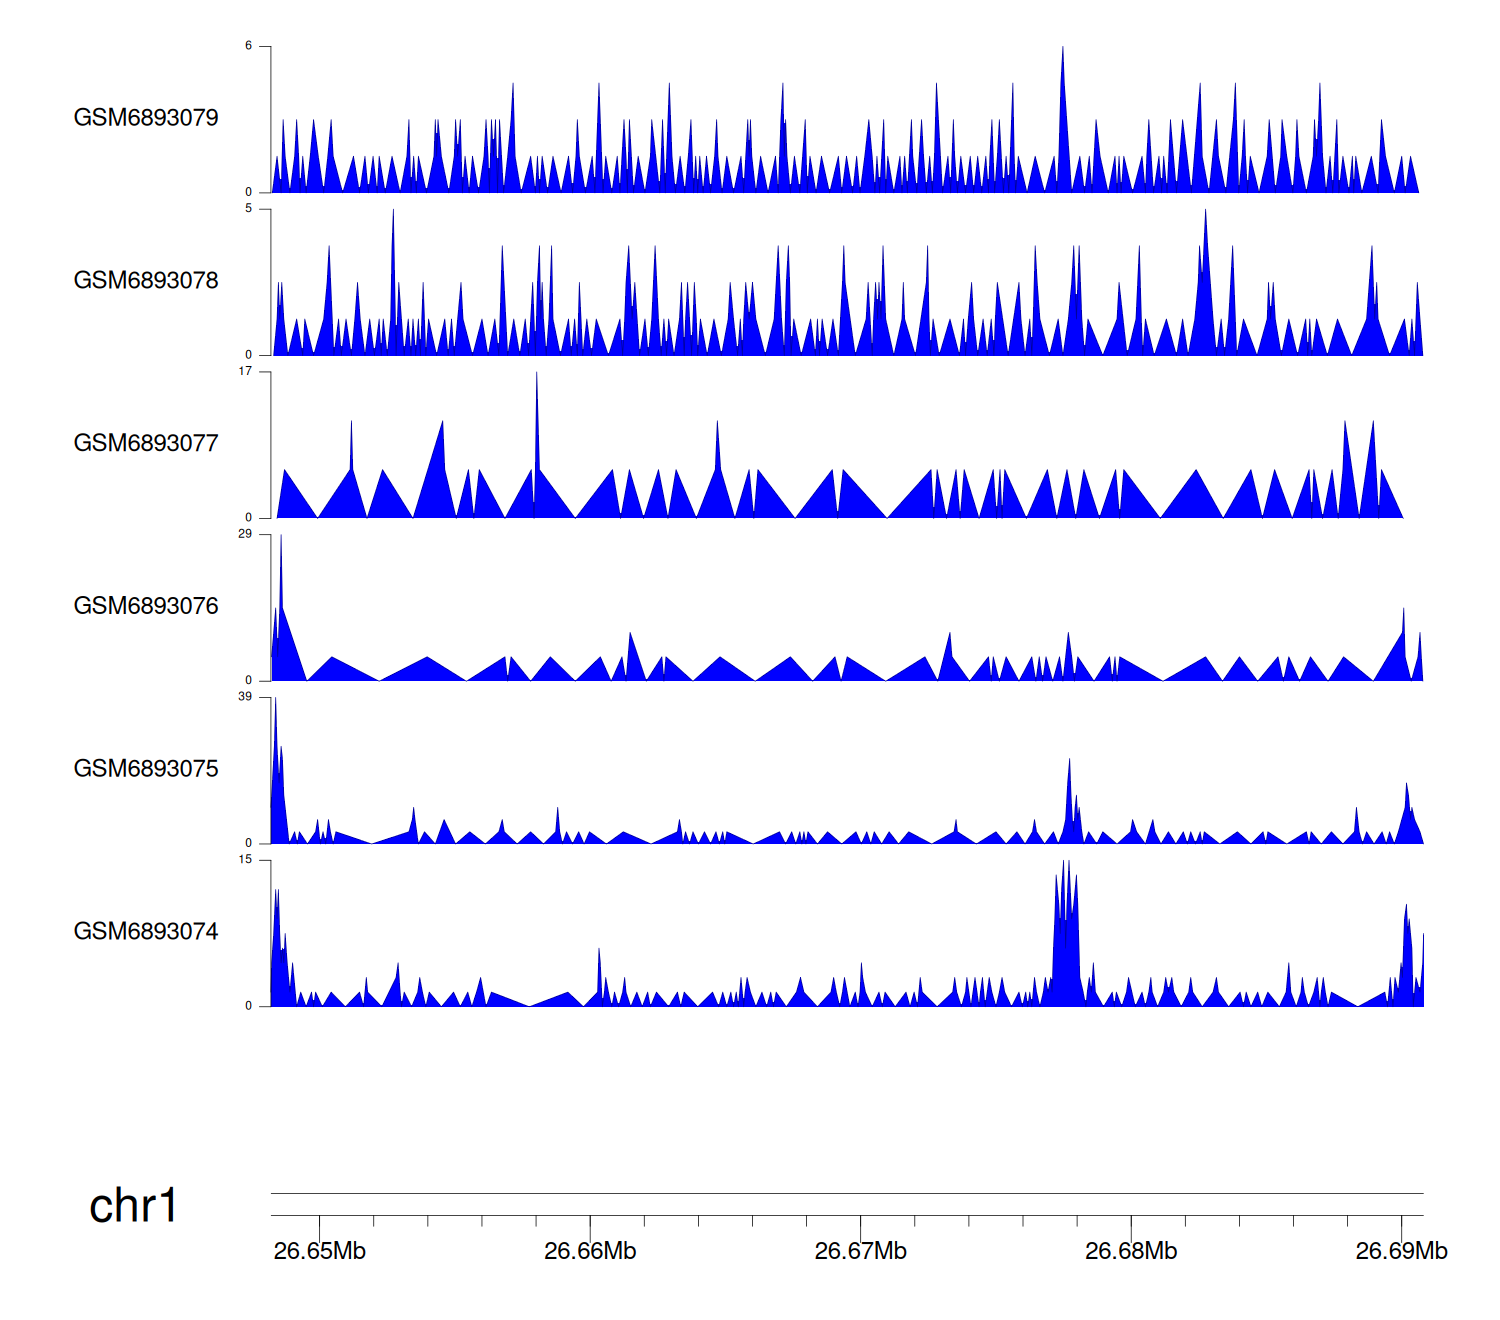Screen dimensions: 1500x1320
Task: Click the 26.67Mb axis label
Action: click(x=861, y=1252)
